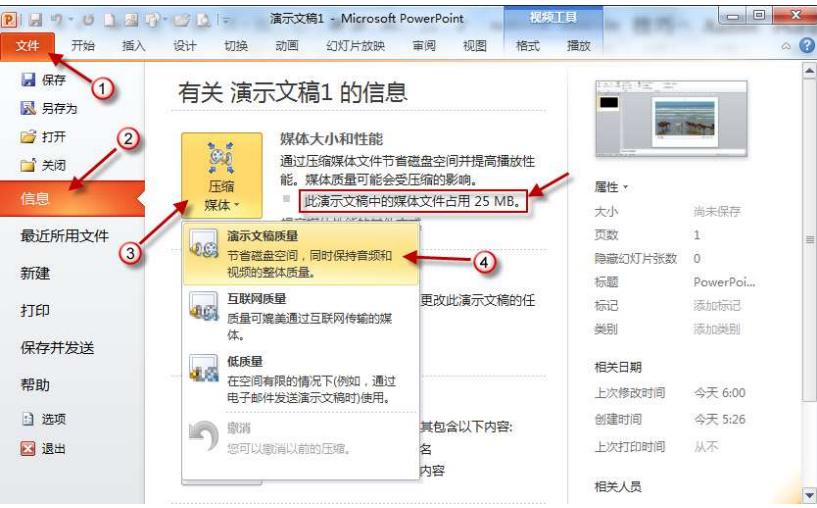Switch to the 幻灯片放映 slide show tab
Screen dimensions: 817x508
355,46
